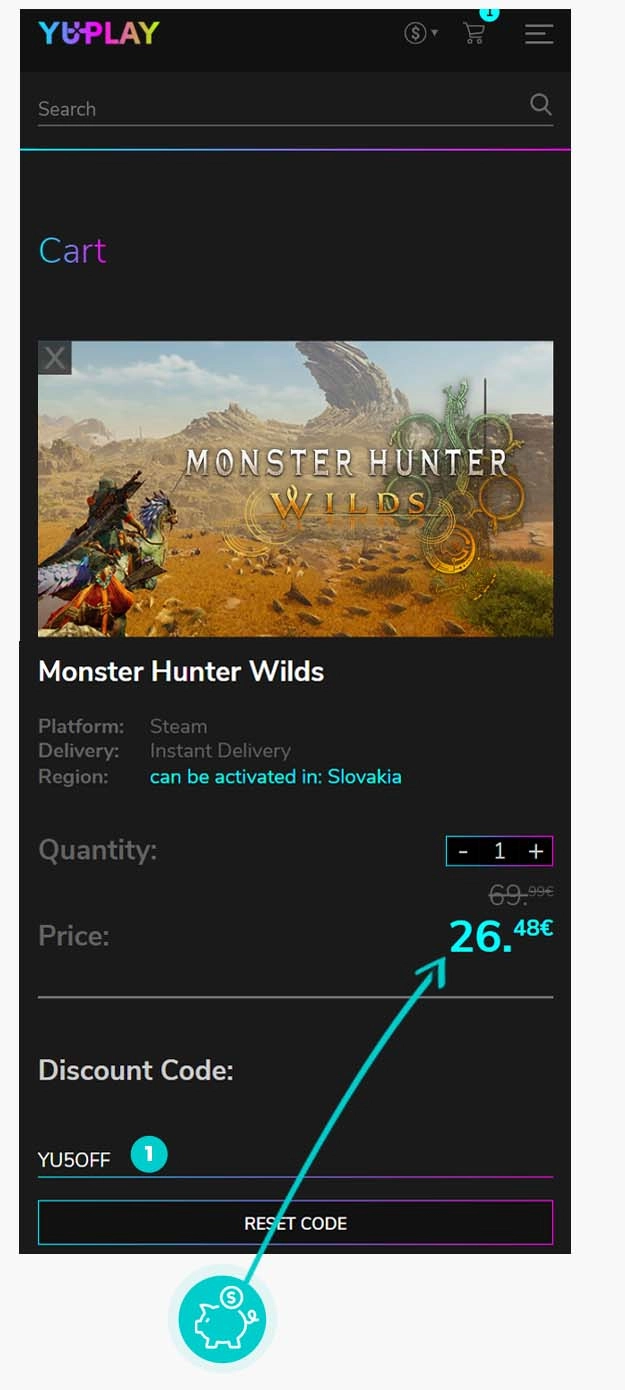This screenshot has height=1390, width=625.
Task: Open the Cart page heading link
Action: click(71, 252)
